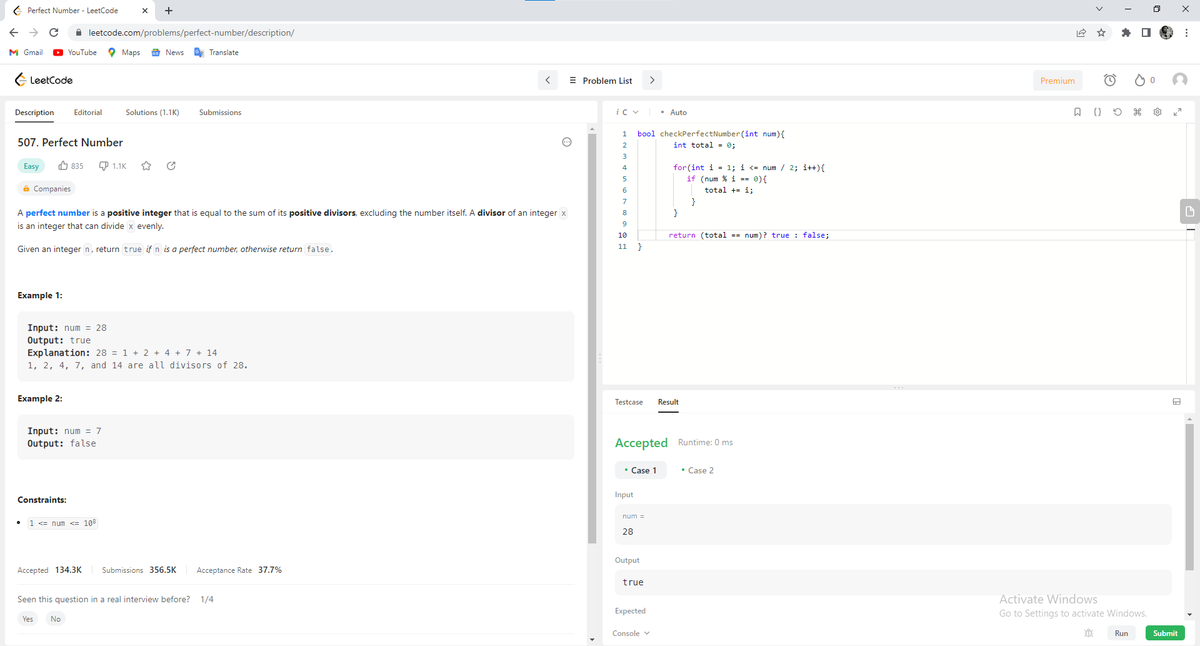Open the Chrome extensions puzzle icon
The height and width of the screenshot is (646, 1200).
[x=1125, y=32]
